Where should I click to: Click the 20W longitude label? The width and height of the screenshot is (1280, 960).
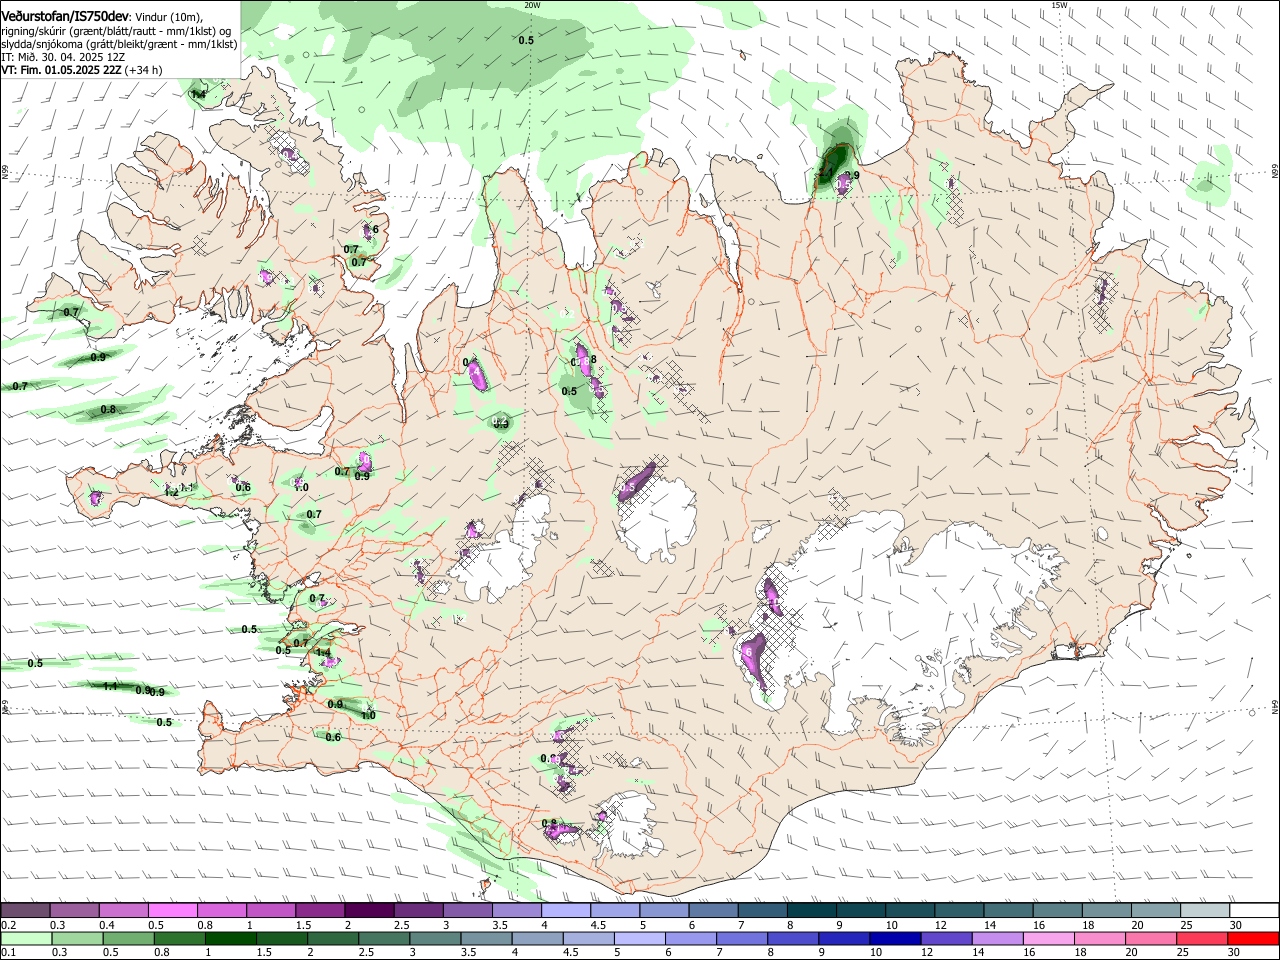pyautogui.click(x=532, y=5)
